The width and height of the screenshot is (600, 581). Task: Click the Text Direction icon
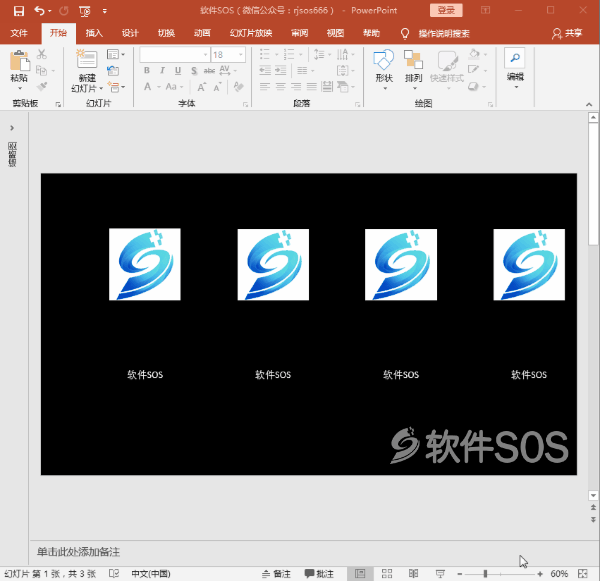tap(342, 54)
